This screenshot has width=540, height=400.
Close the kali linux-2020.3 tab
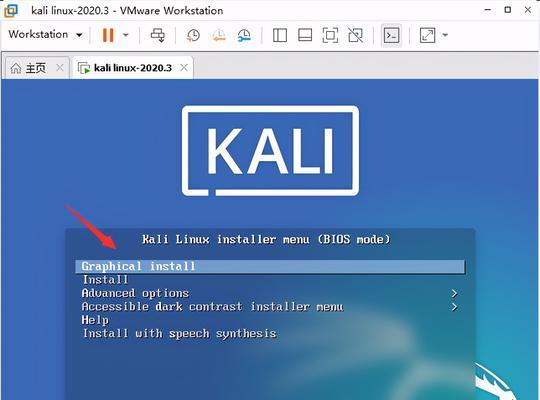pyautogui.click(x=184, y=68)
